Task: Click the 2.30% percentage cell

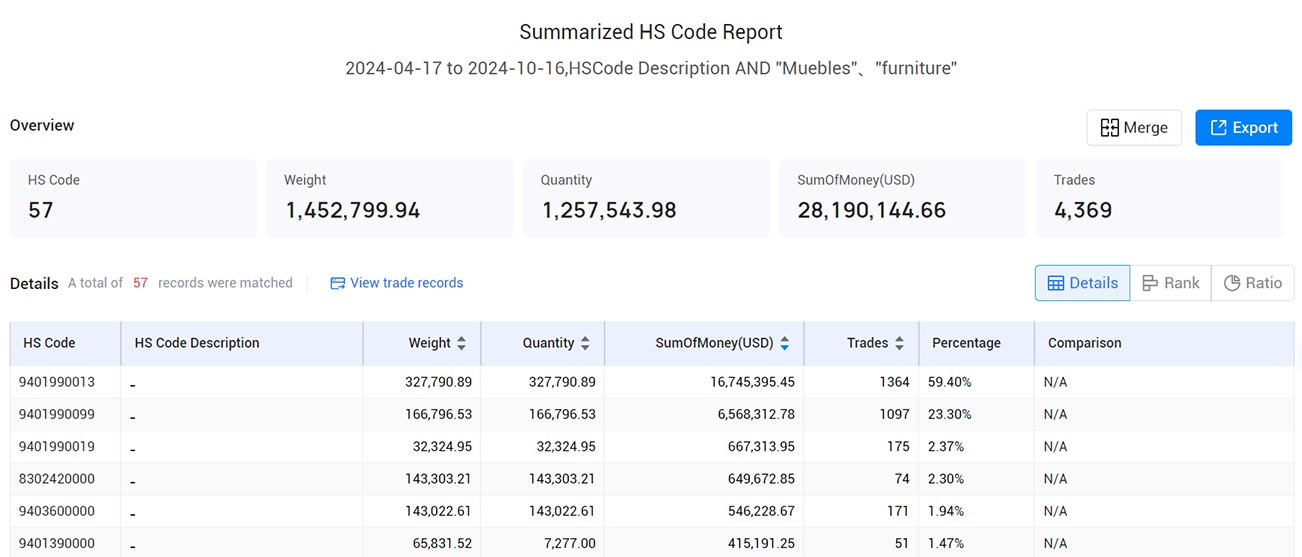Action: [x=976, y=479]
